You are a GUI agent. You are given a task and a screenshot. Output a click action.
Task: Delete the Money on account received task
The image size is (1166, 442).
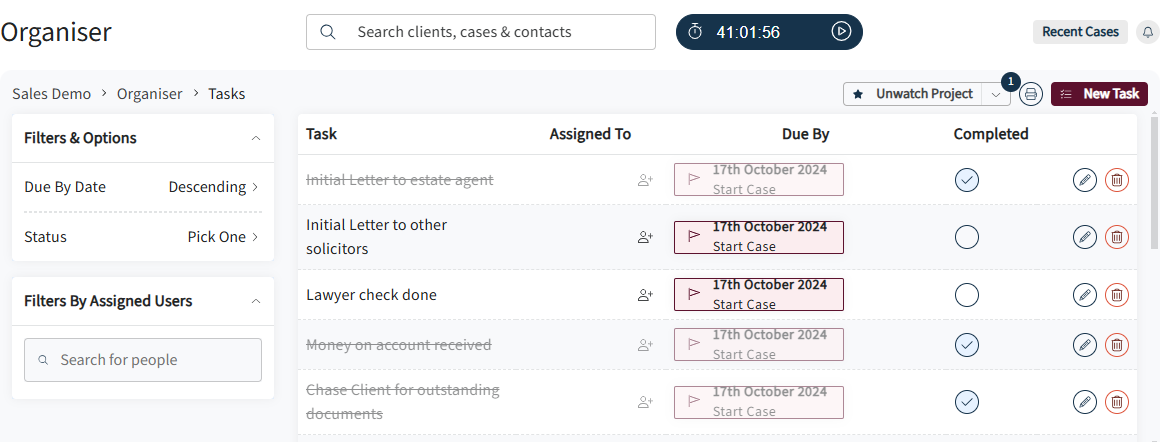click(x=1116, y=345)
